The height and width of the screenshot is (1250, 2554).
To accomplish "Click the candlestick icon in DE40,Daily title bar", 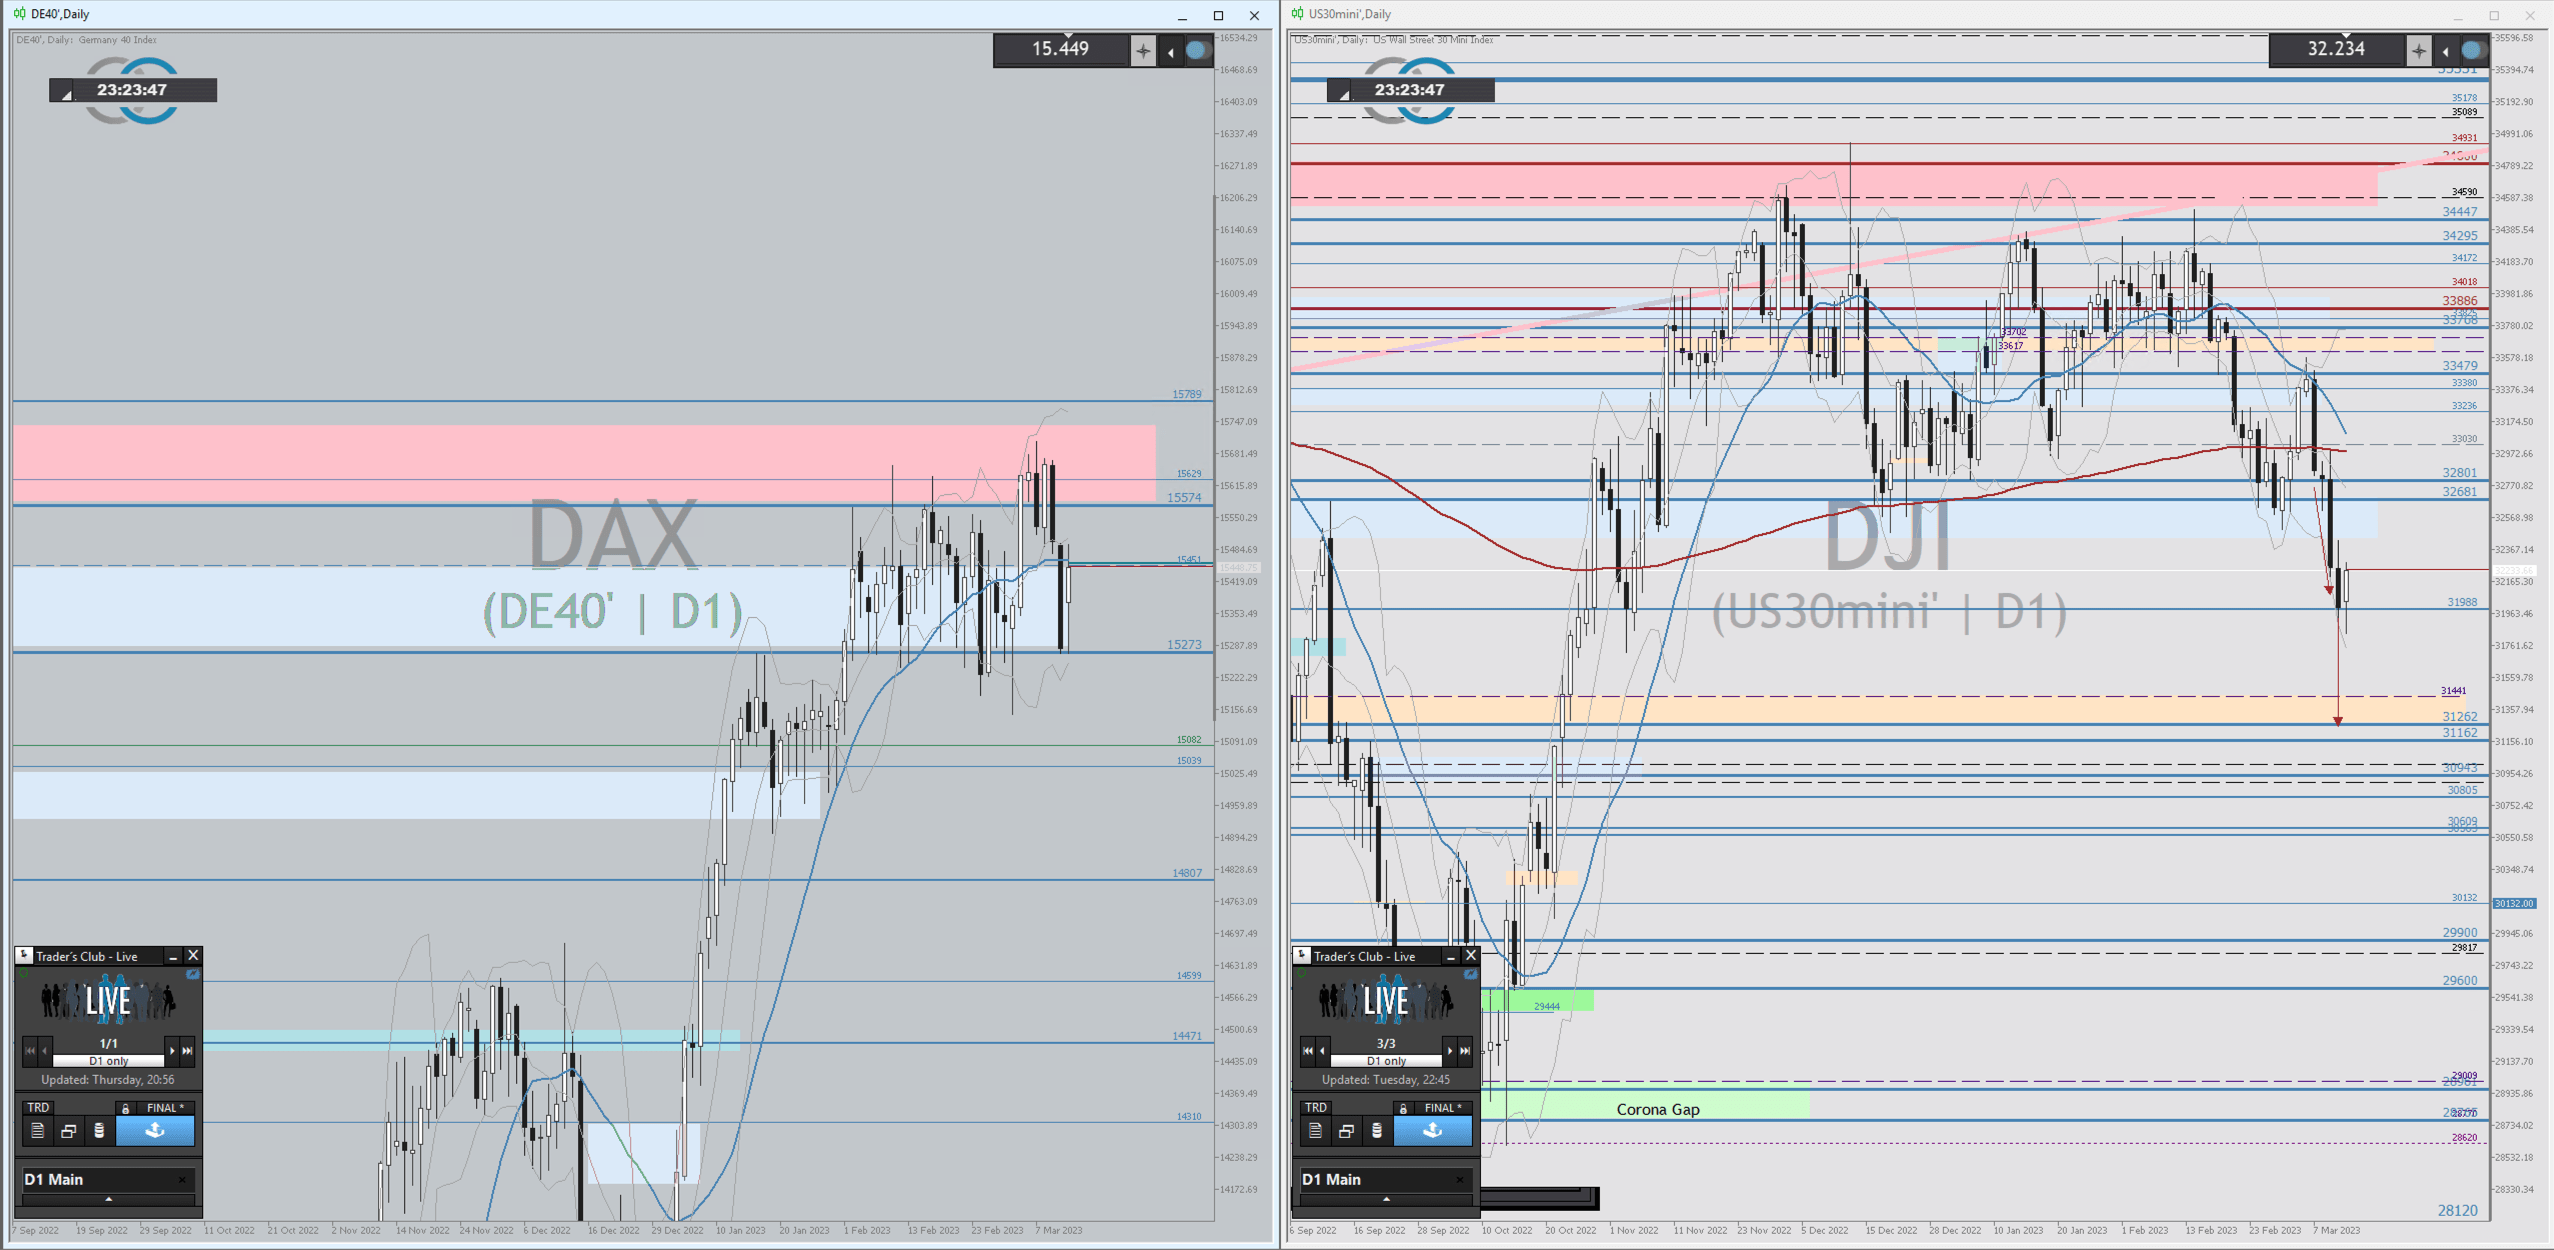I will pos(19,14).
